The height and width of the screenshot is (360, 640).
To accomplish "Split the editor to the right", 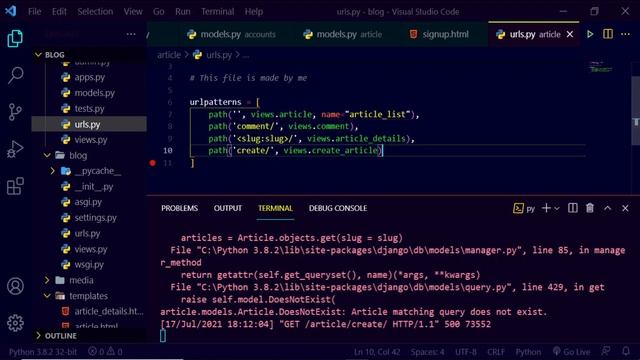I will click(608, 34).
